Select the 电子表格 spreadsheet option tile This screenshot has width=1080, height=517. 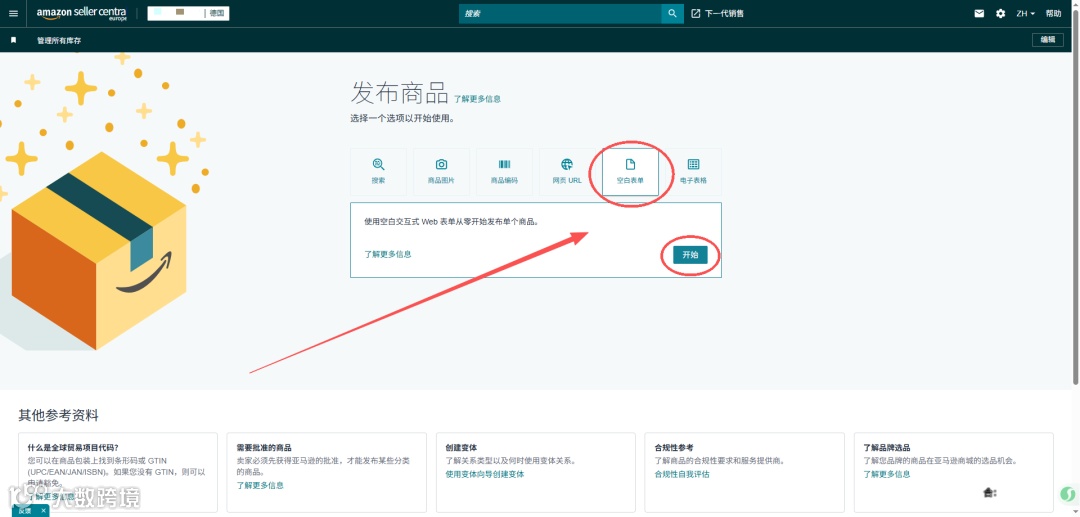coord(693,172)
